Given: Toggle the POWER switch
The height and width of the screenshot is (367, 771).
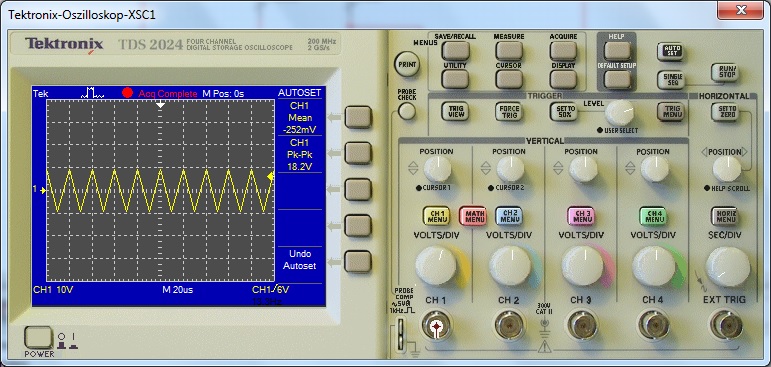Looking at the screenshot, I should click(x=38, y=337).
